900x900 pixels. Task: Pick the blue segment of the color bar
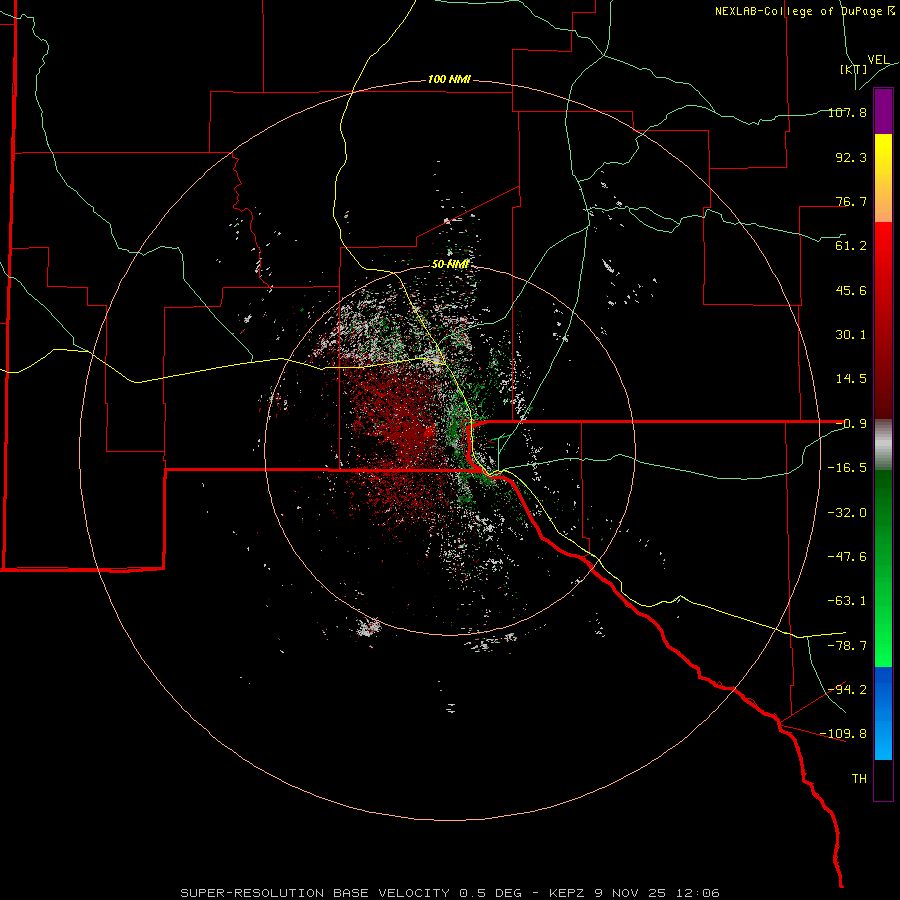point(883,713)
